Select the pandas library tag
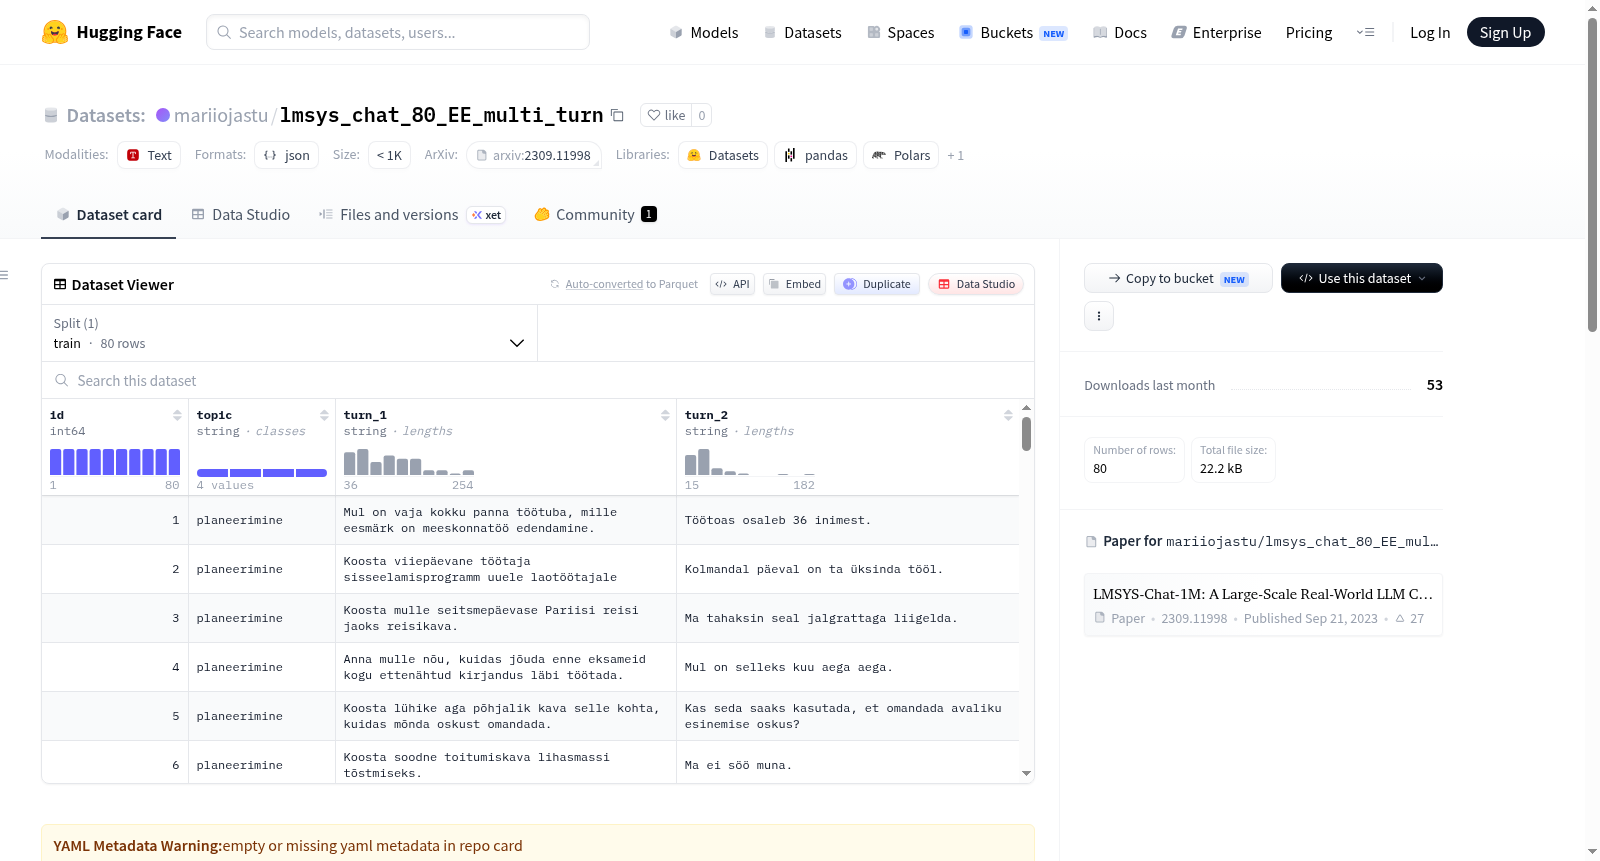Screen dimensions: 1600x861 pos(815,155)
